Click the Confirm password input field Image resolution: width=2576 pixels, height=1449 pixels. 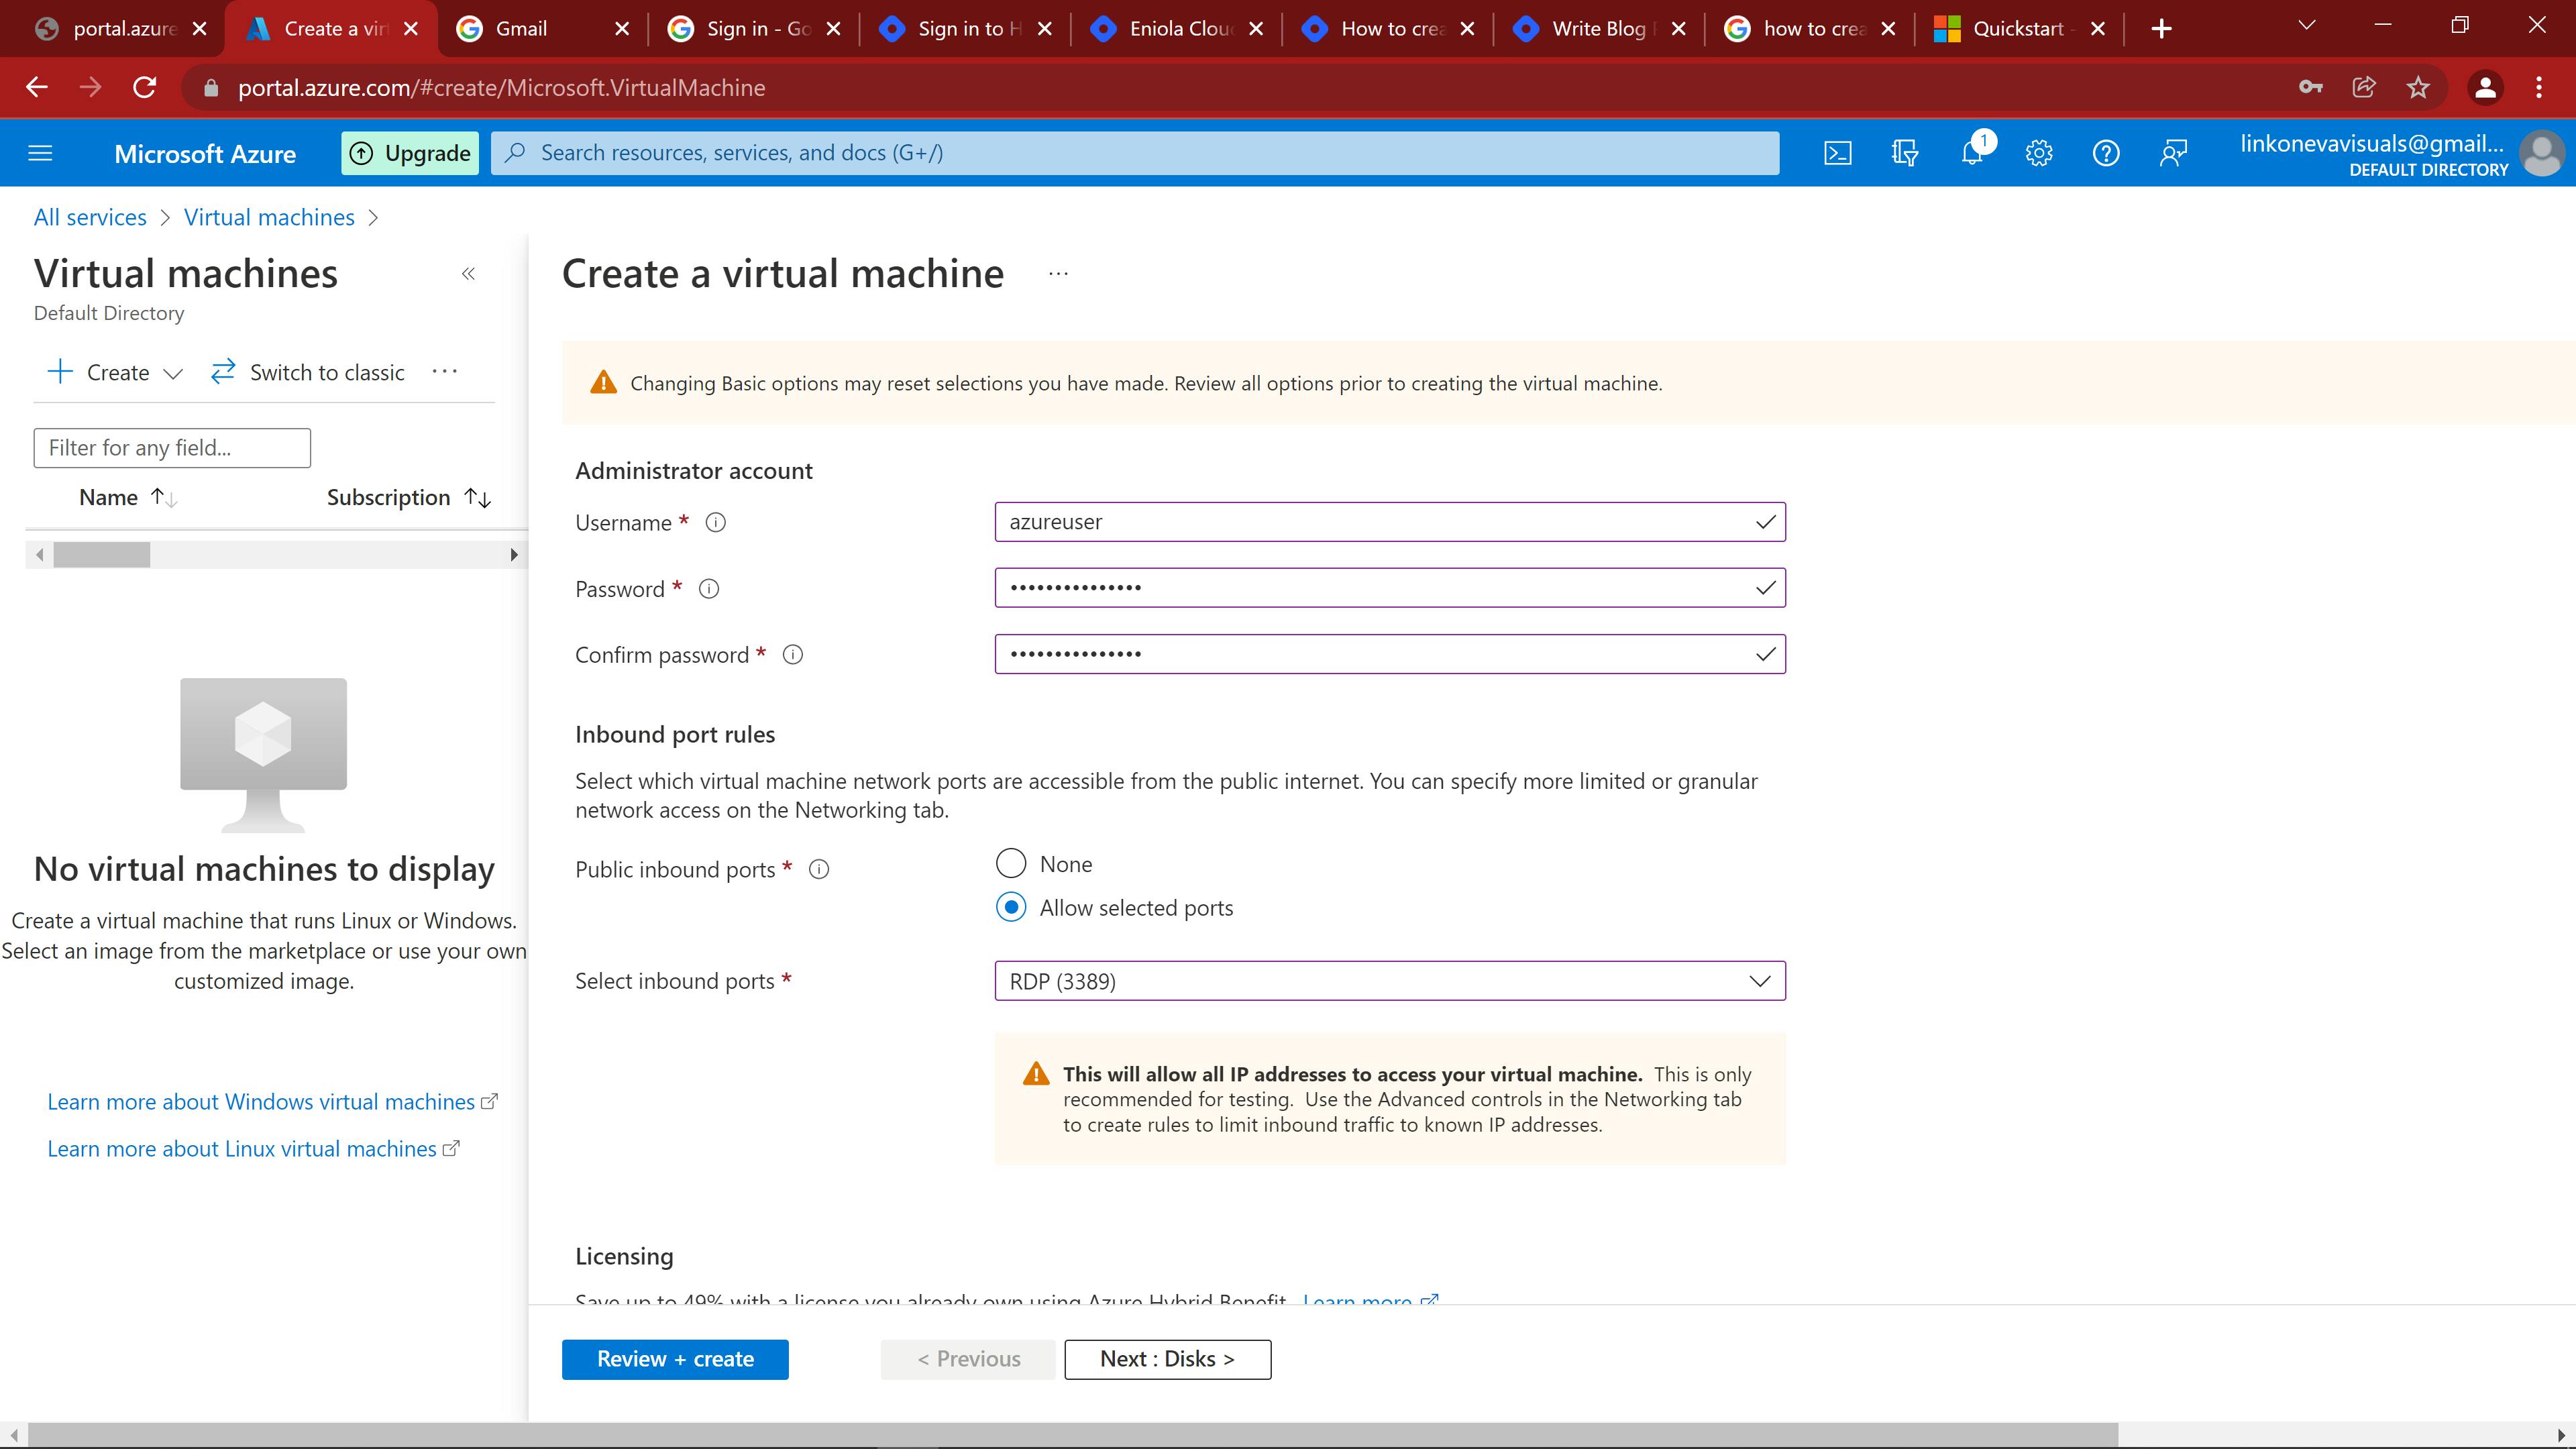click(x=1390, y=654)
